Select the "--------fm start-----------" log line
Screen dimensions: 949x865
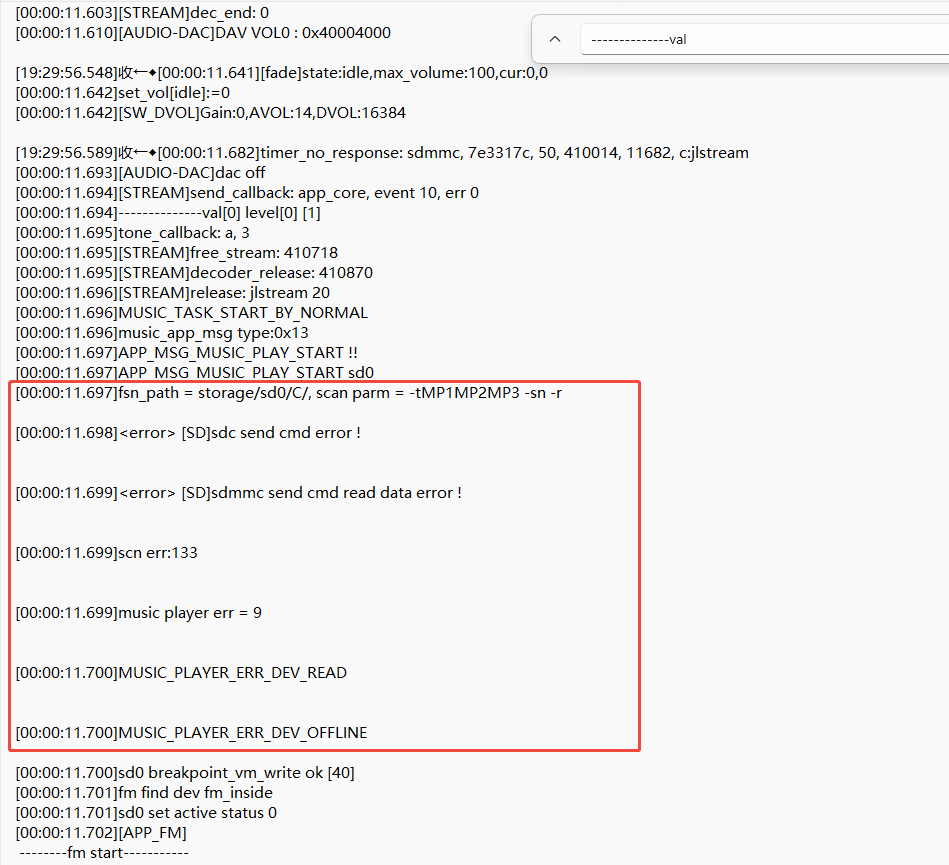tap(104, 852)
